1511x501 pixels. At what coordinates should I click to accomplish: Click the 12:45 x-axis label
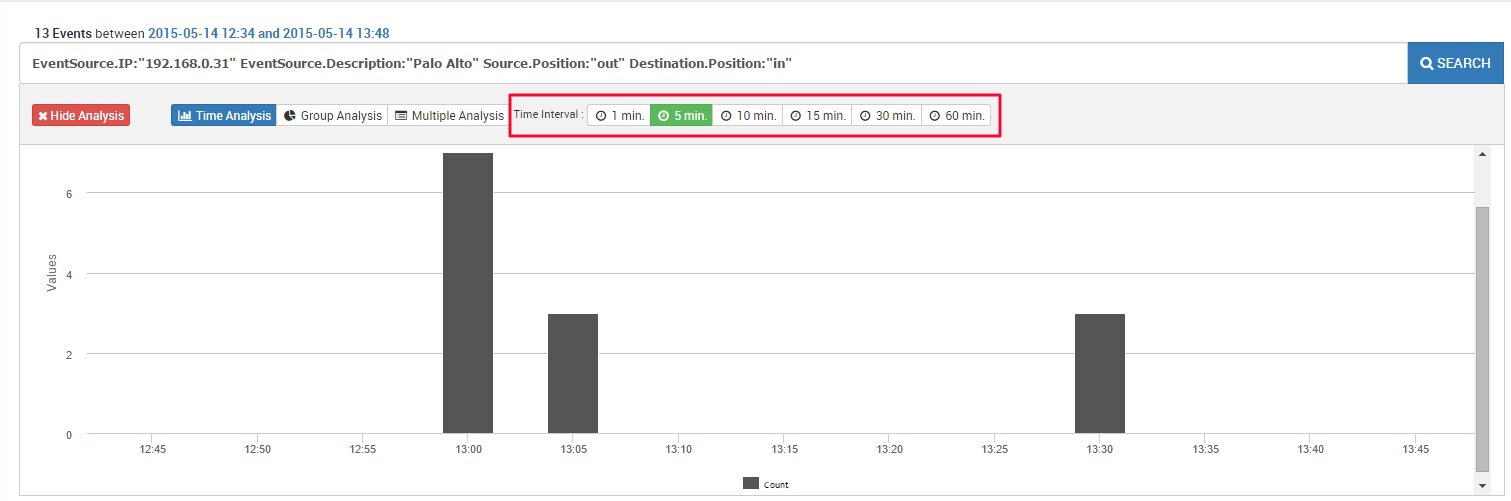coord(152,450)
